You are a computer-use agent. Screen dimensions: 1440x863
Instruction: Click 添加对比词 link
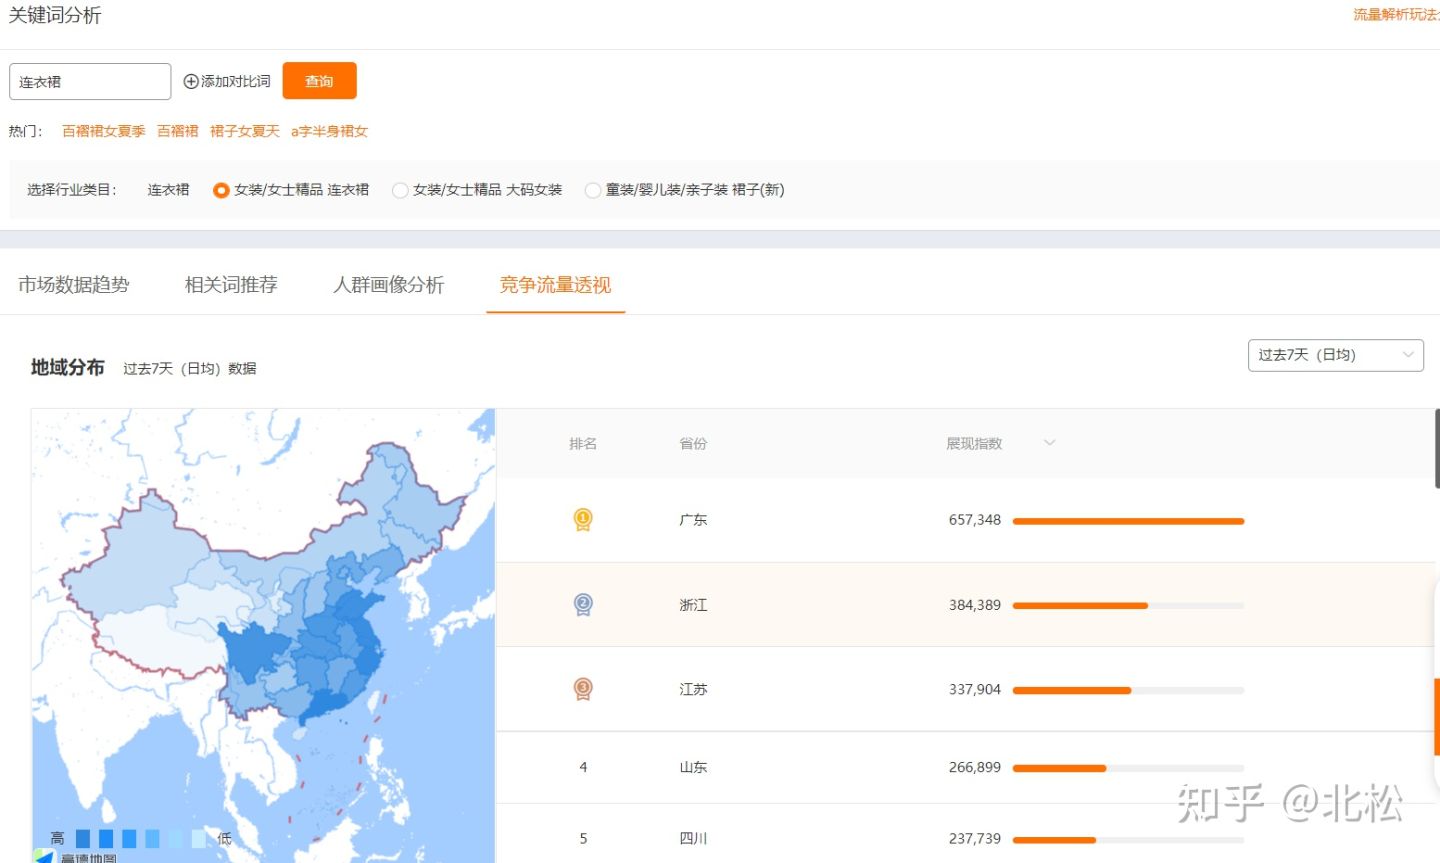click(x=235, y=82)
